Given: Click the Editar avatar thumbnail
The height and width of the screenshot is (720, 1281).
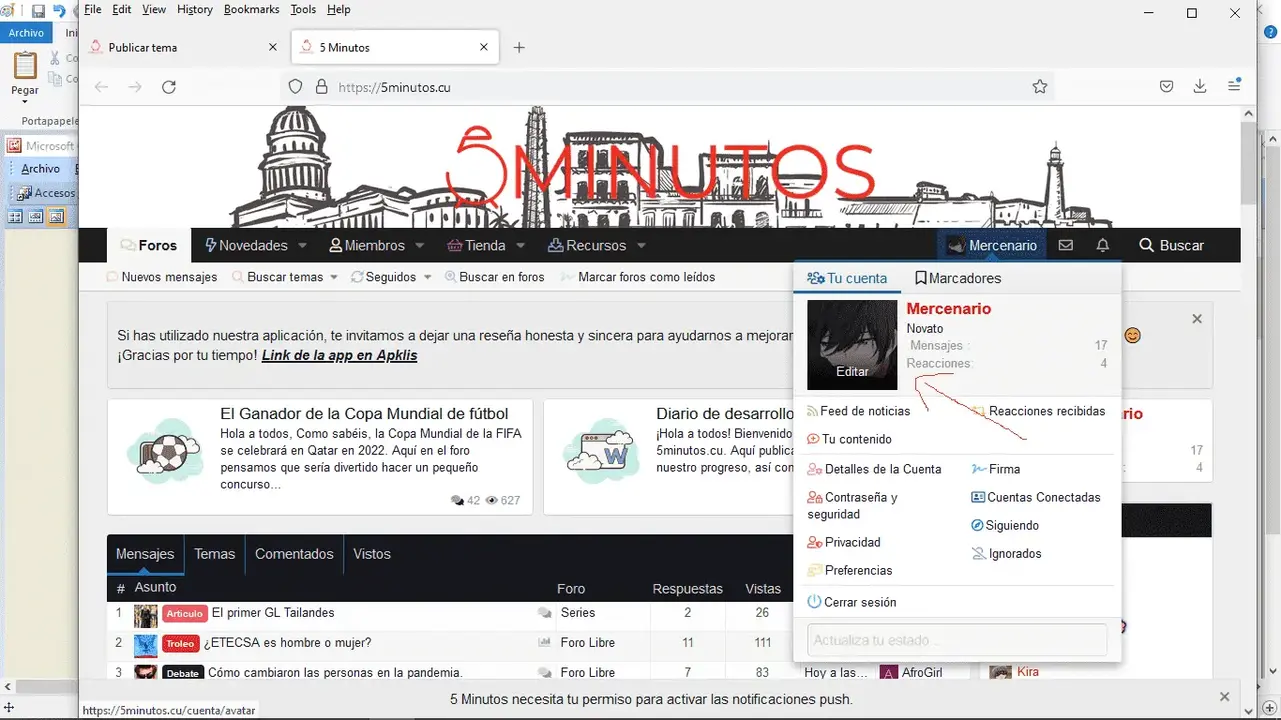Looking at the screenshot, I should click(x=852, y=344).
